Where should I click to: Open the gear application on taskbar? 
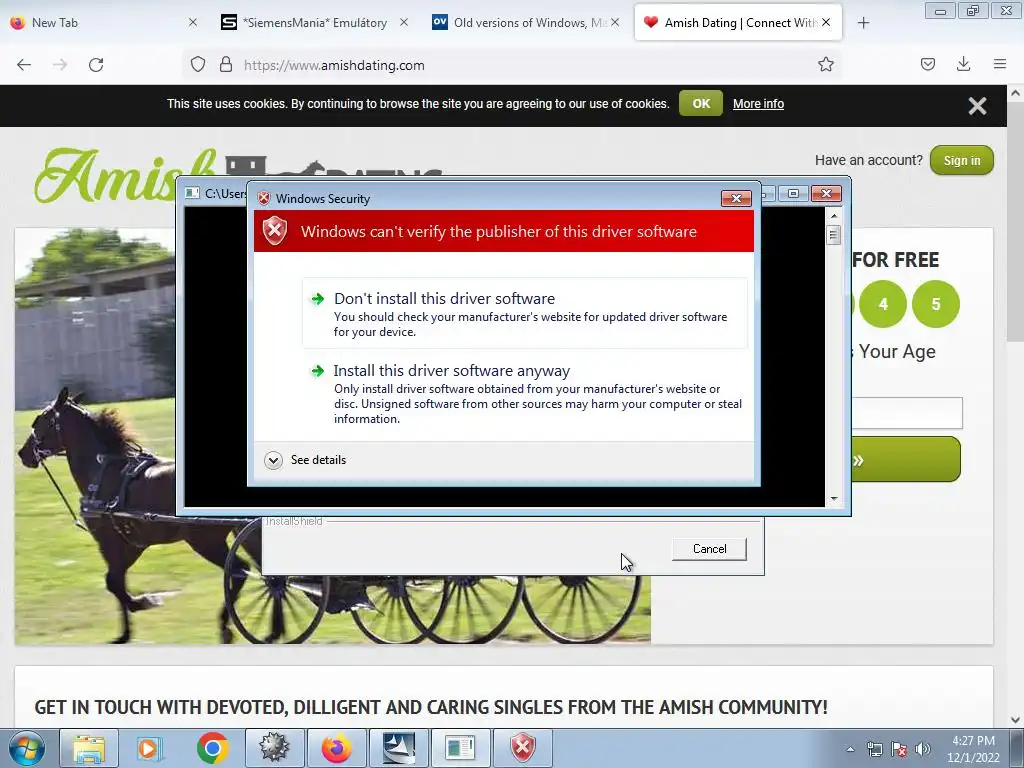[274, 748]
